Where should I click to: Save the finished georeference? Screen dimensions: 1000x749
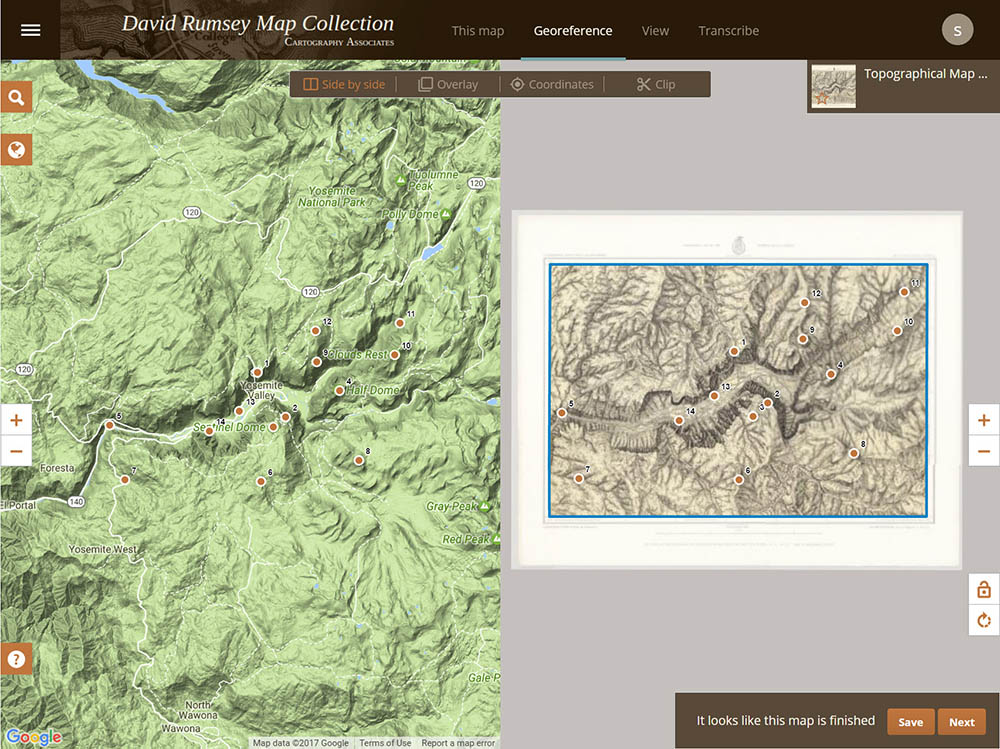pyautogui.click(x=910, y=721)
